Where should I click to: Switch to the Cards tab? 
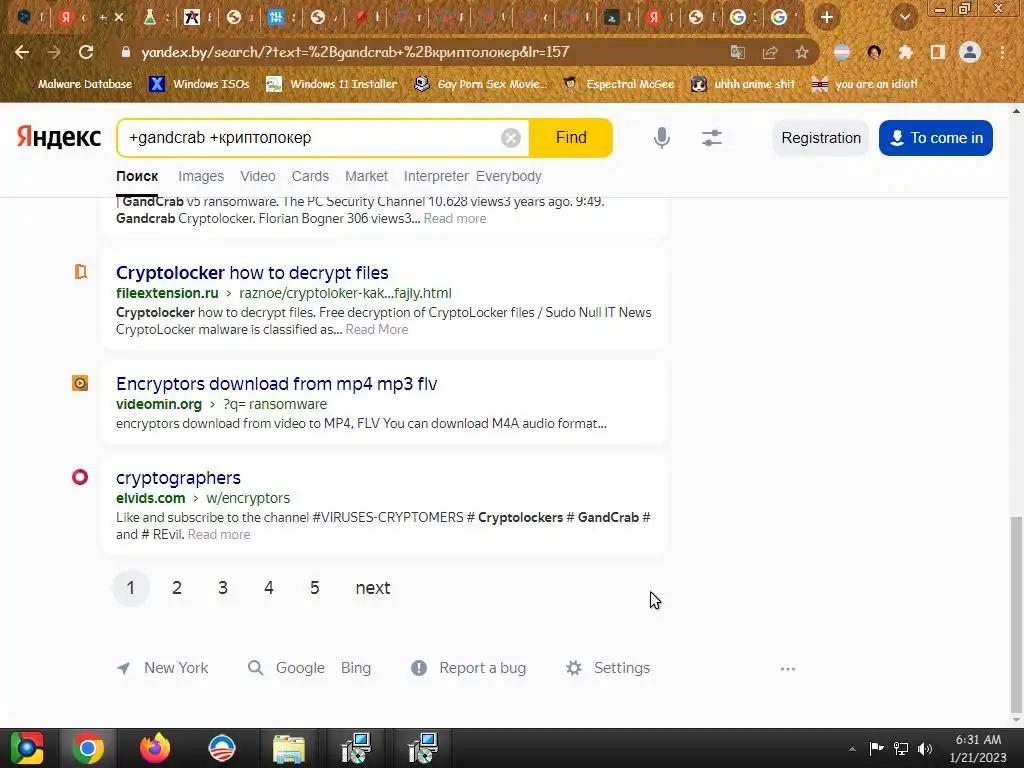(310, 176)
